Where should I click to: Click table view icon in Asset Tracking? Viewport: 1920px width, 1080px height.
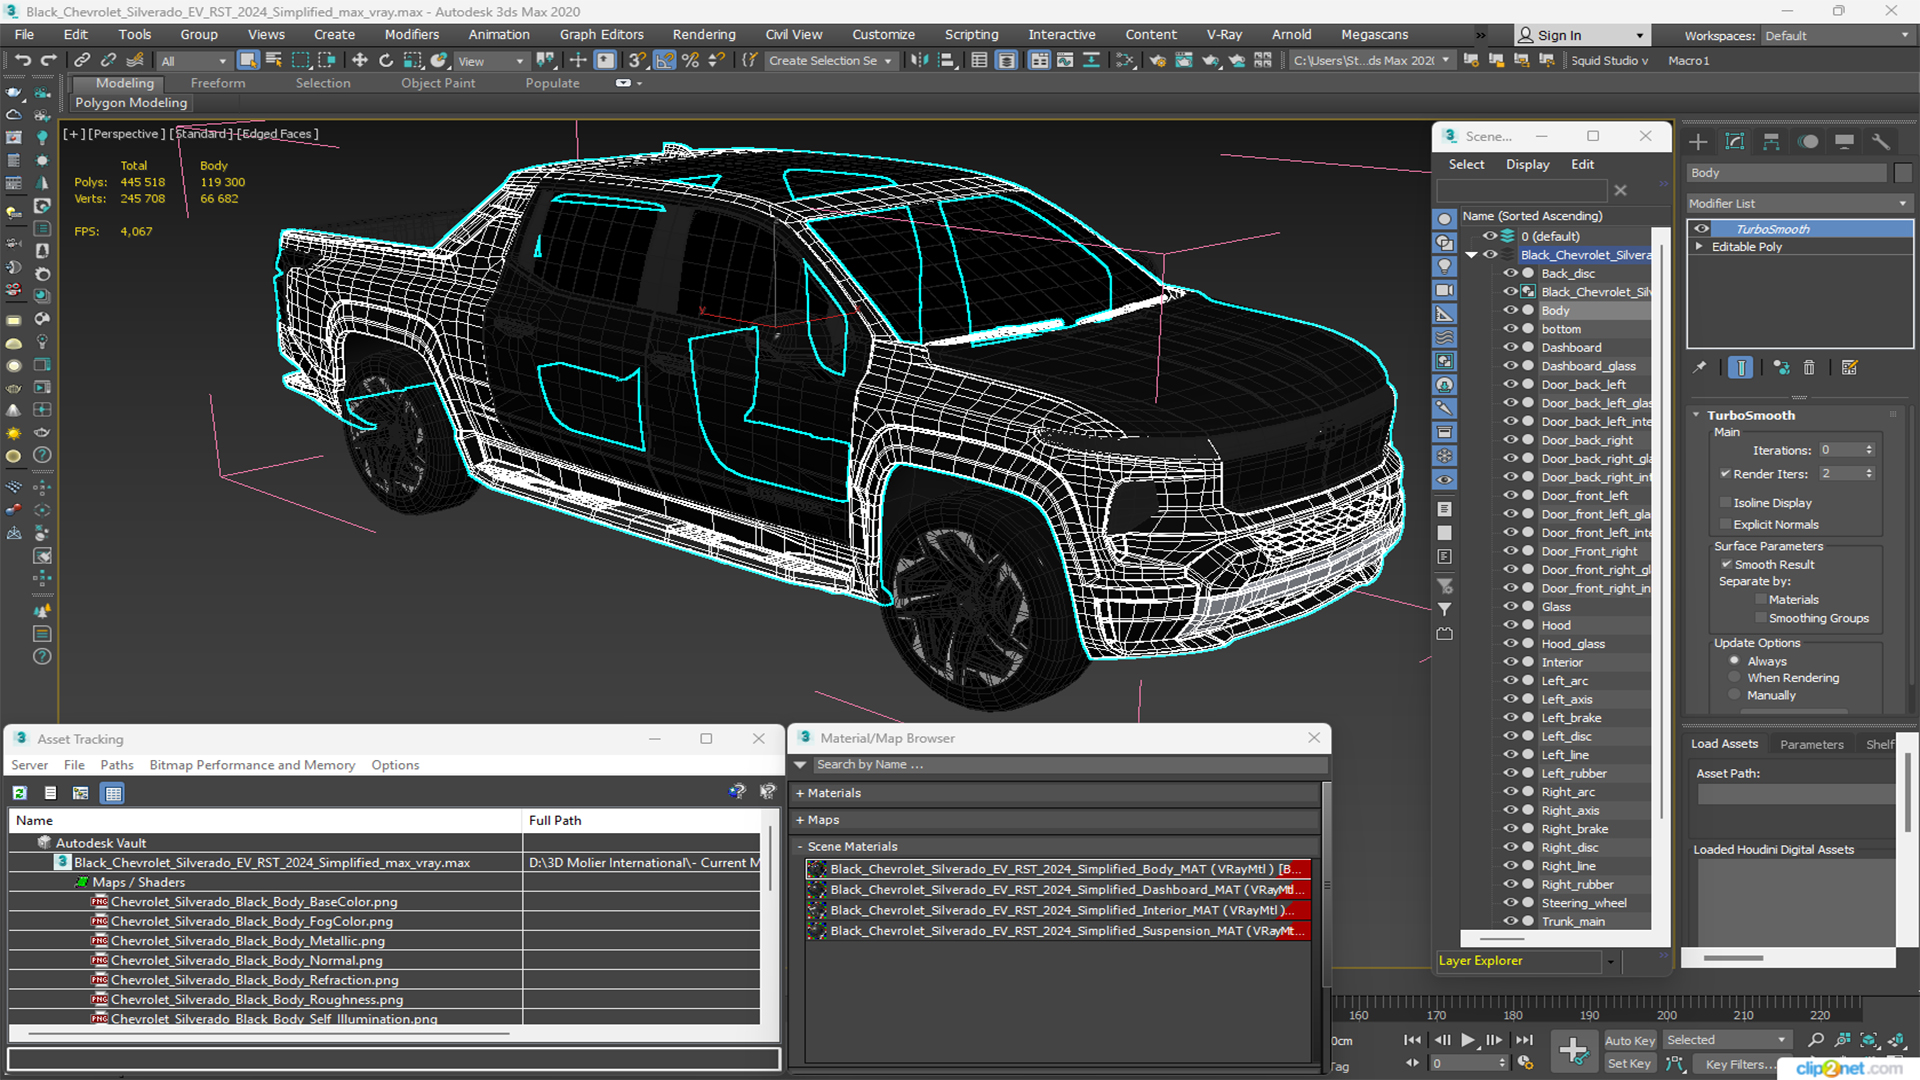tap(113, 793)
